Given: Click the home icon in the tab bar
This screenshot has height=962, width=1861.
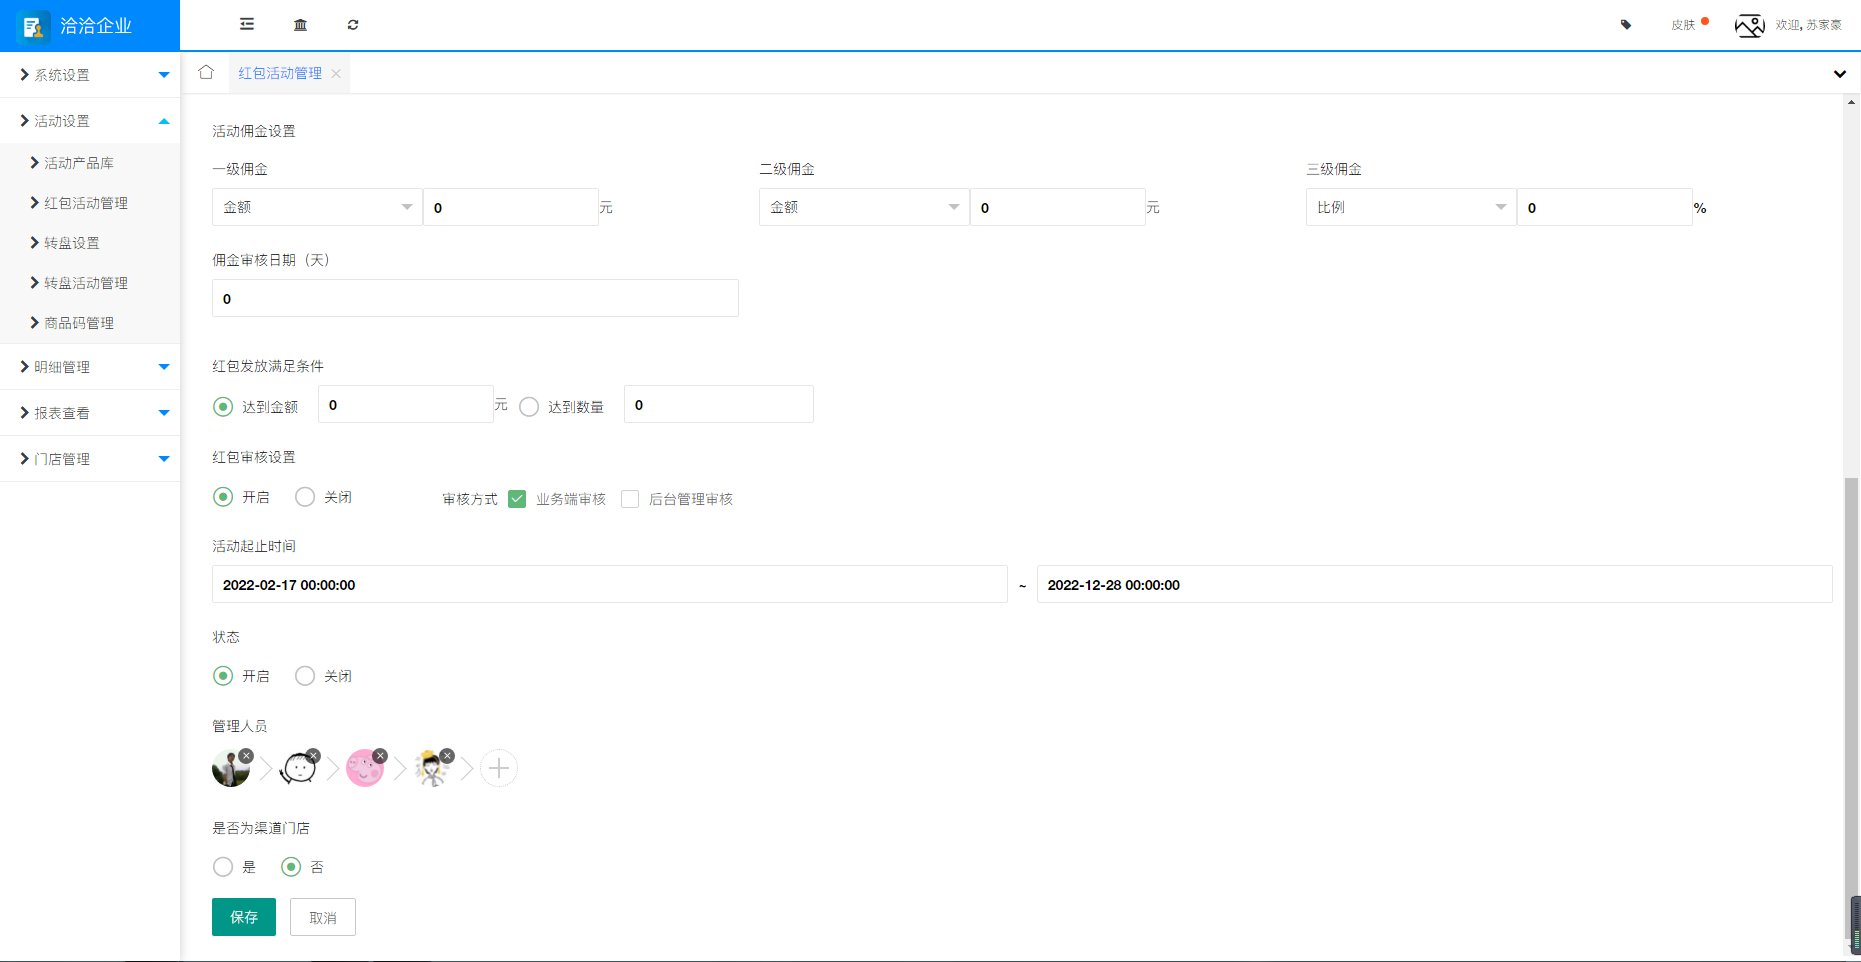Looking at the screenshot, I should [x=205, y=72].
